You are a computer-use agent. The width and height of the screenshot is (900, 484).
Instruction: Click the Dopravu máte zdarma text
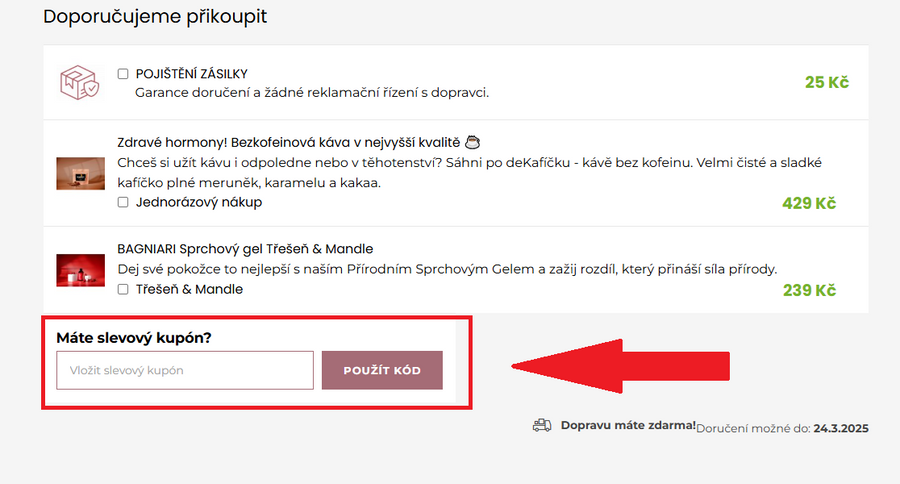click(x=627, y=425)
